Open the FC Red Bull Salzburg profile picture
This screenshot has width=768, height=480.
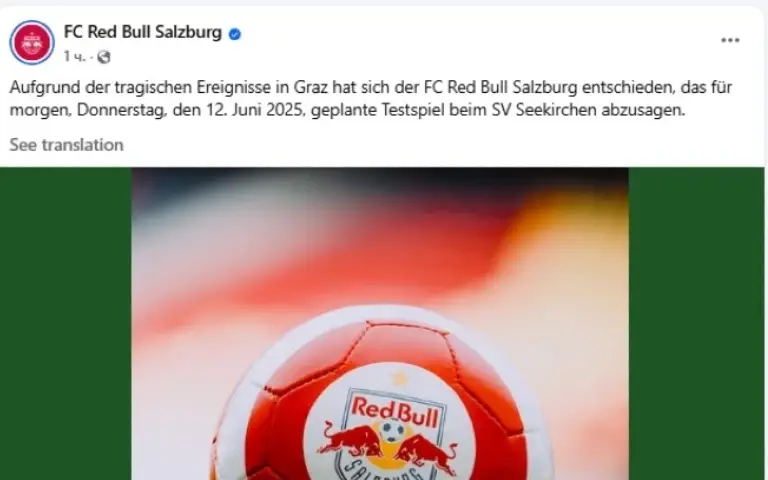point(32,42)
